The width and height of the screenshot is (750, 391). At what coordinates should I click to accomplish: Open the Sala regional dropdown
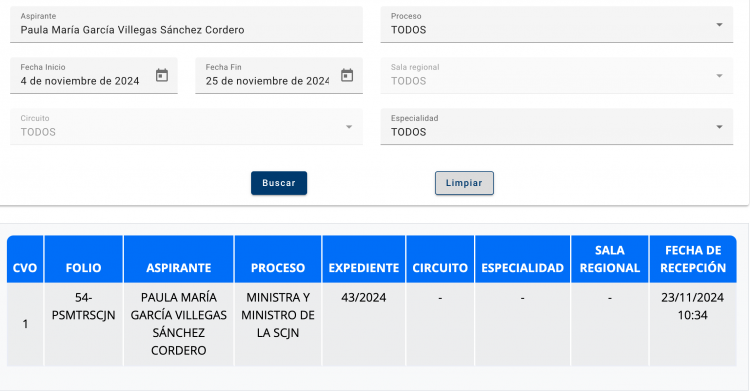pyautogui.click(x=556, y=76)
